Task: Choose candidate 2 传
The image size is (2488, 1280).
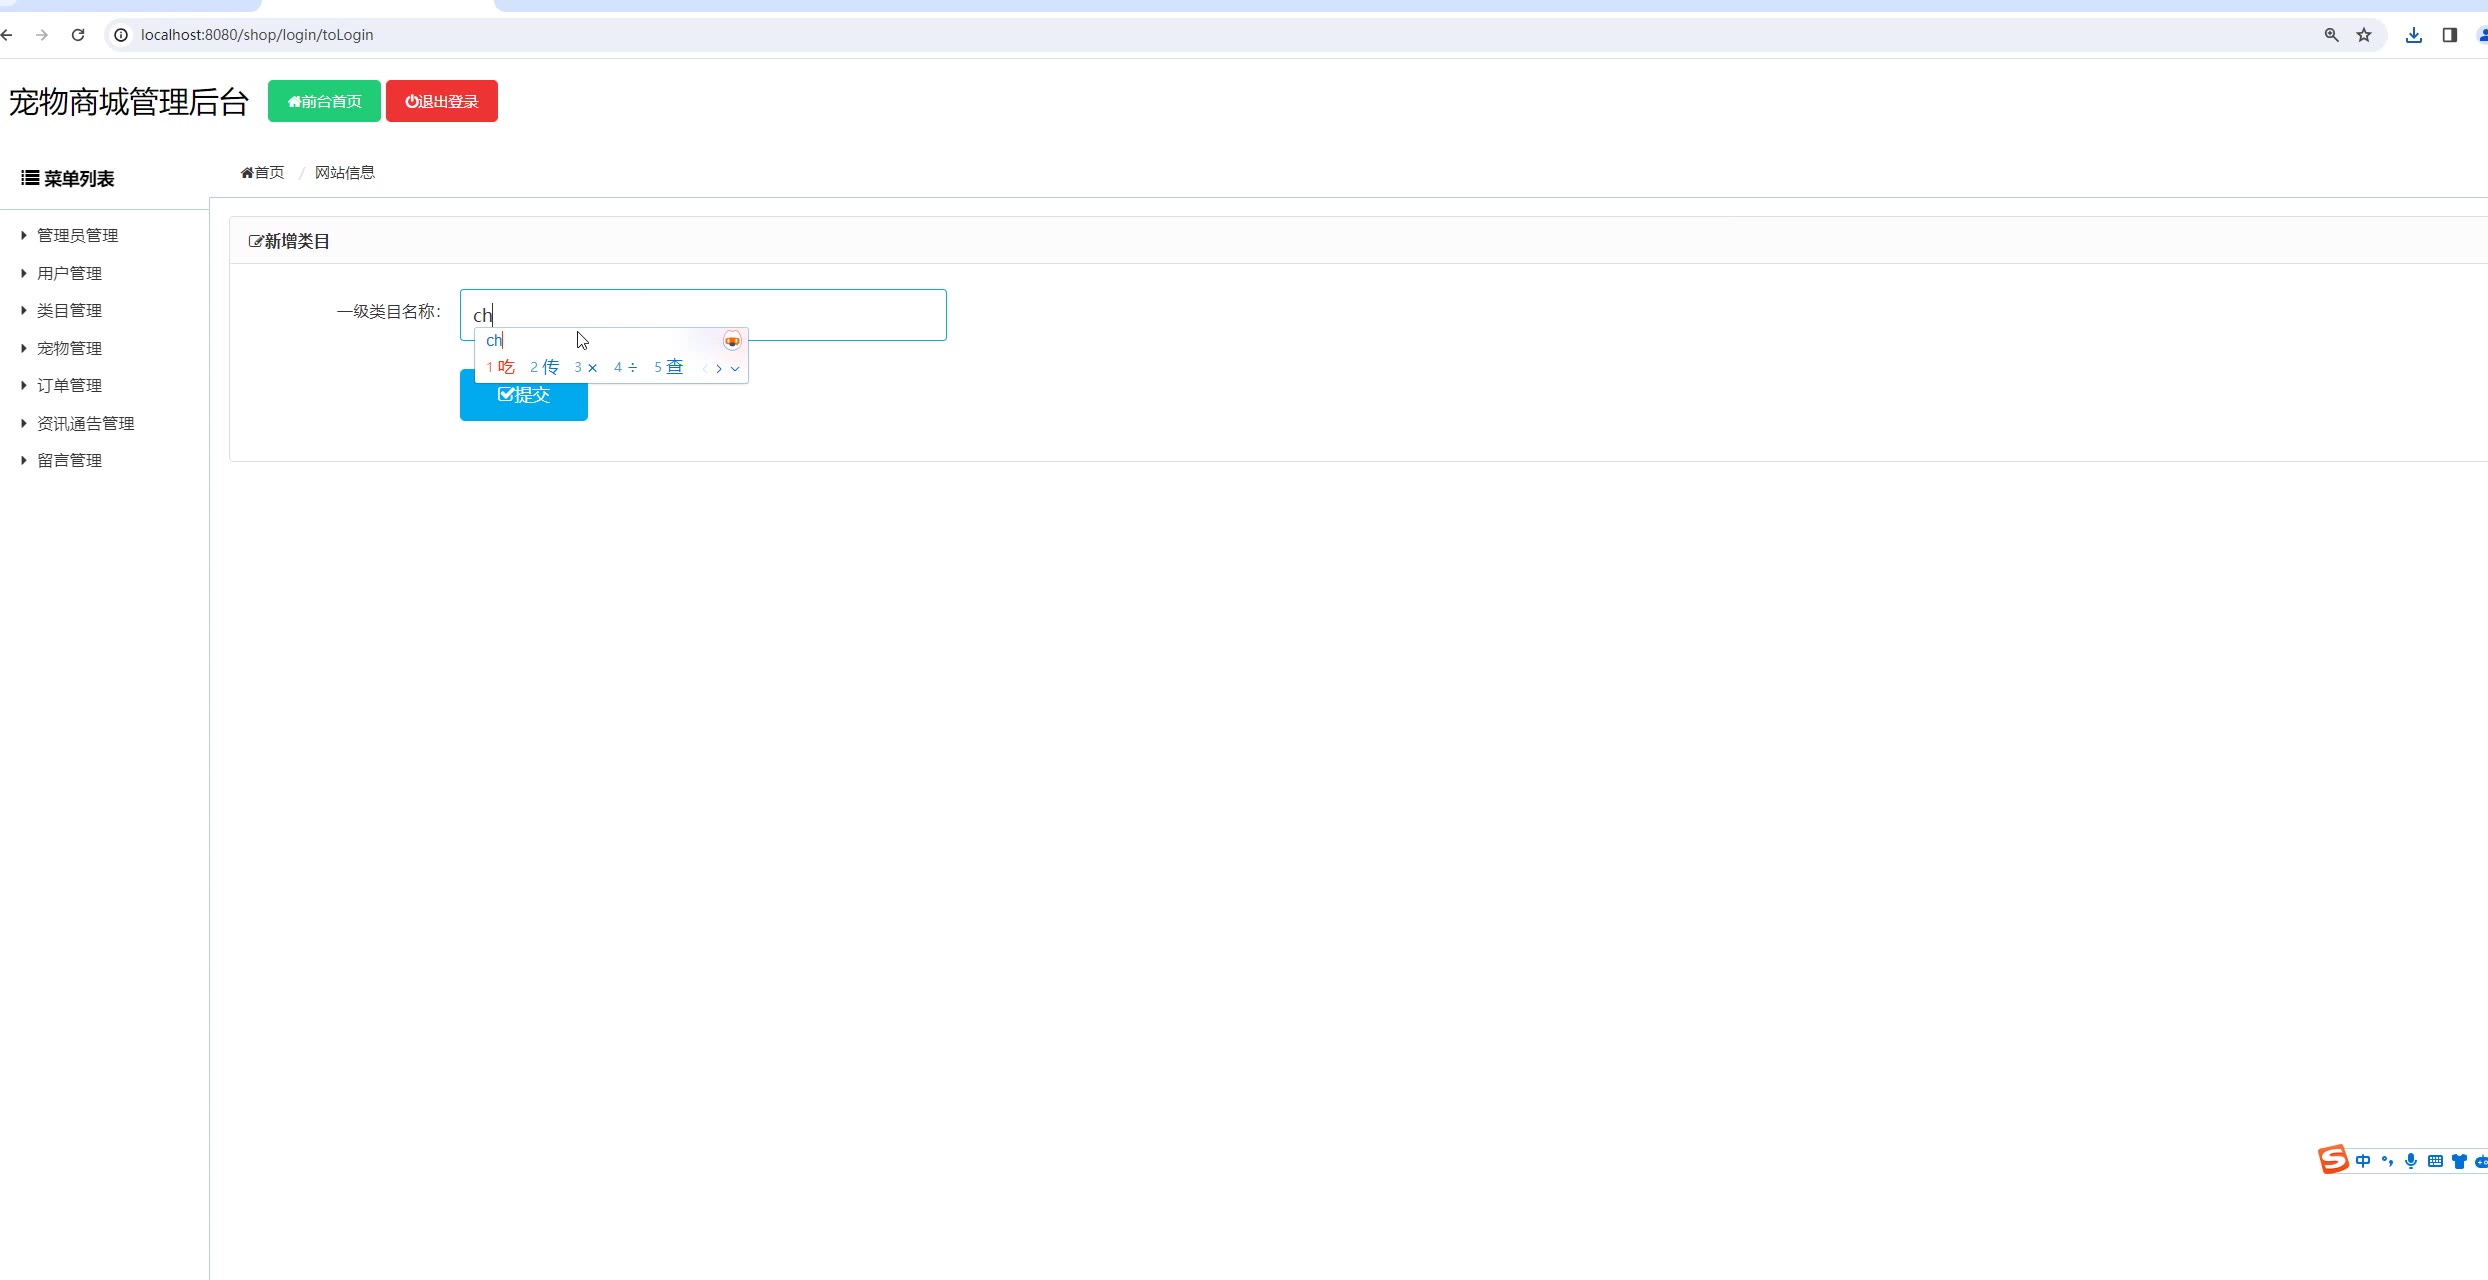Action: click(544, 367)
